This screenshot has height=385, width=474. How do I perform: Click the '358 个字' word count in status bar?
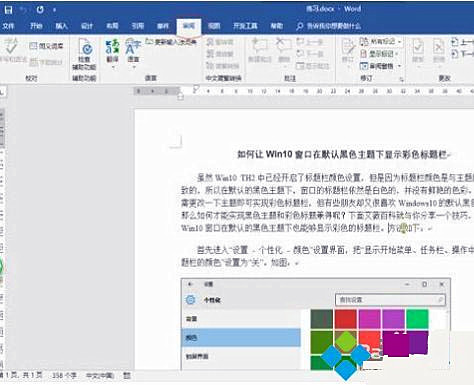pos(64,375)
